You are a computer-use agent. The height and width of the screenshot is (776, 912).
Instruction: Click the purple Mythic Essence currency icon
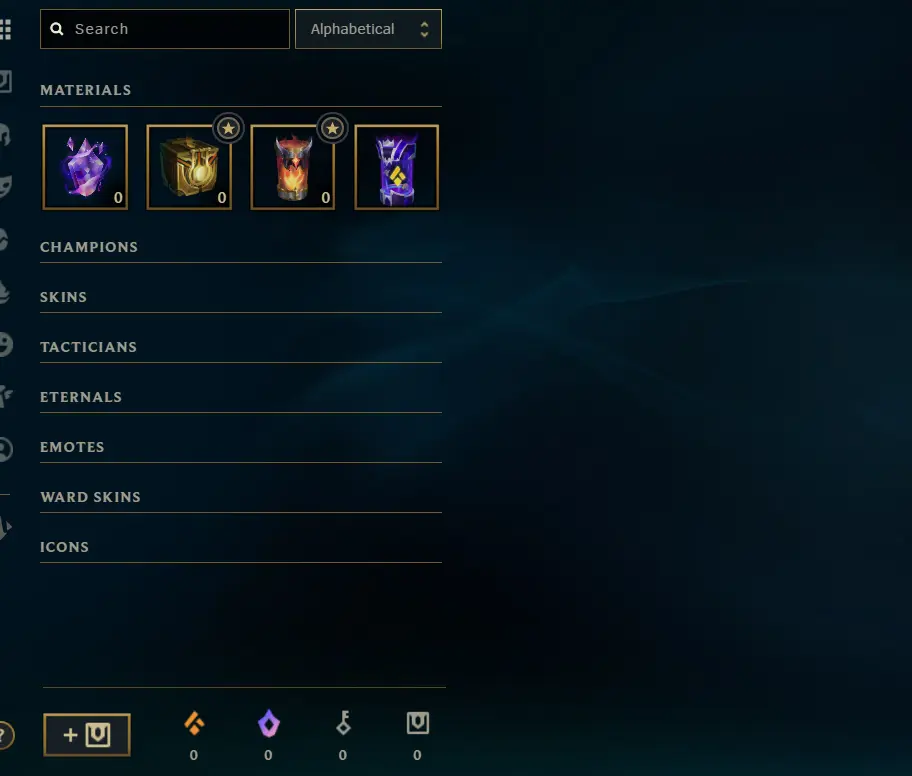268,723
